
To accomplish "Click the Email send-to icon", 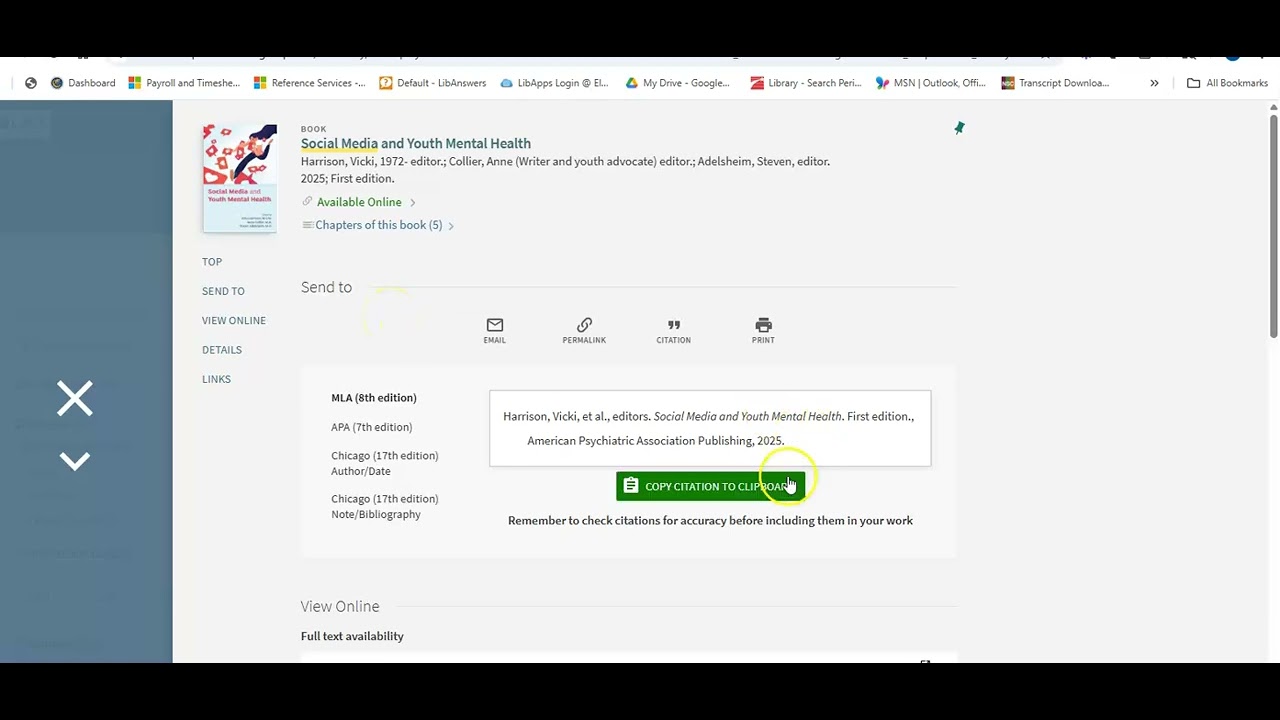I will click(x=494, y=330).
